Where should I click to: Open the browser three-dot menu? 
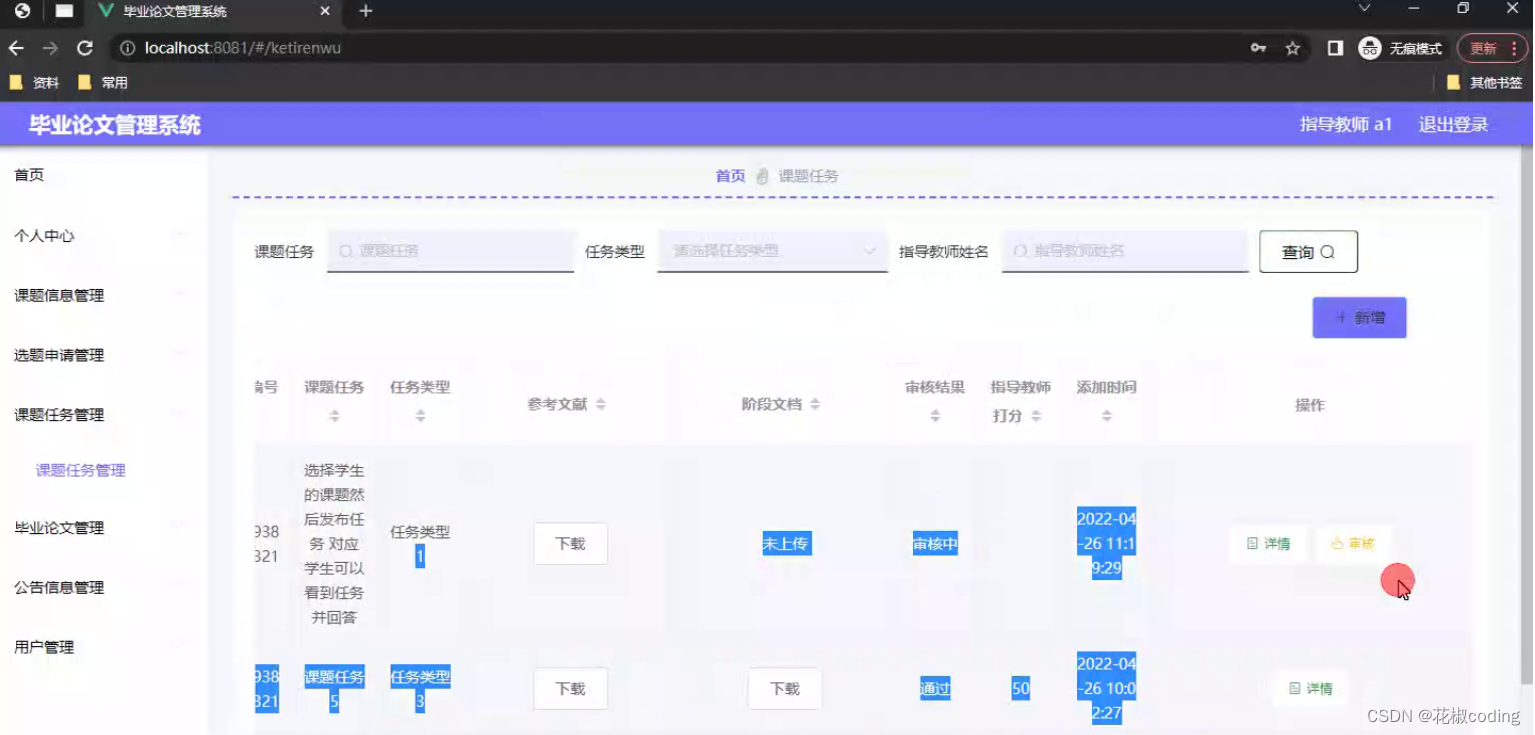(x=1515, y=48)
